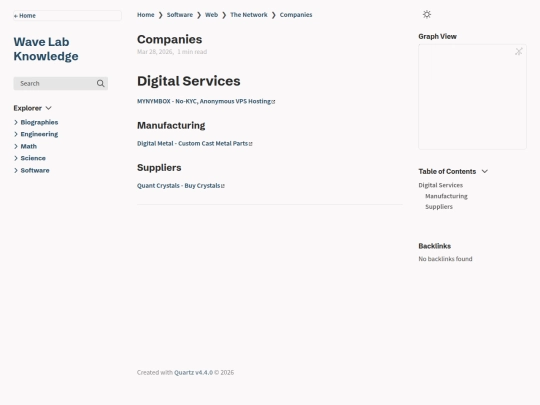Toggle dark mode with the sun icon
Viewport: 540px width, 405px height.
(x=427, y=14)
